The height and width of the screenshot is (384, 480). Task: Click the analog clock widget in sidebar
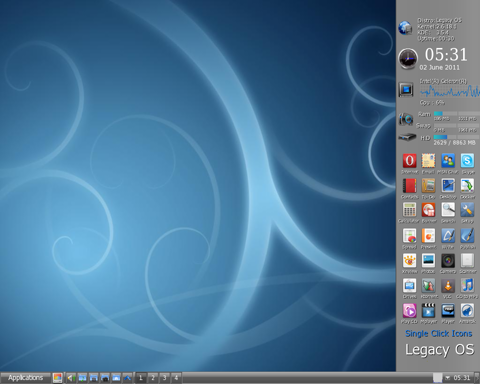tap(408, 58)
